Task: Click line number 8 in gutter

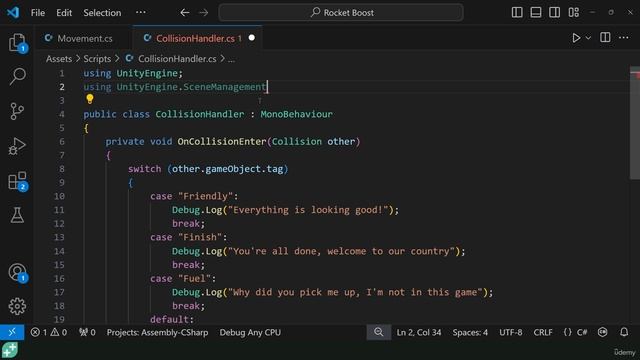Action: coord(62,169)
